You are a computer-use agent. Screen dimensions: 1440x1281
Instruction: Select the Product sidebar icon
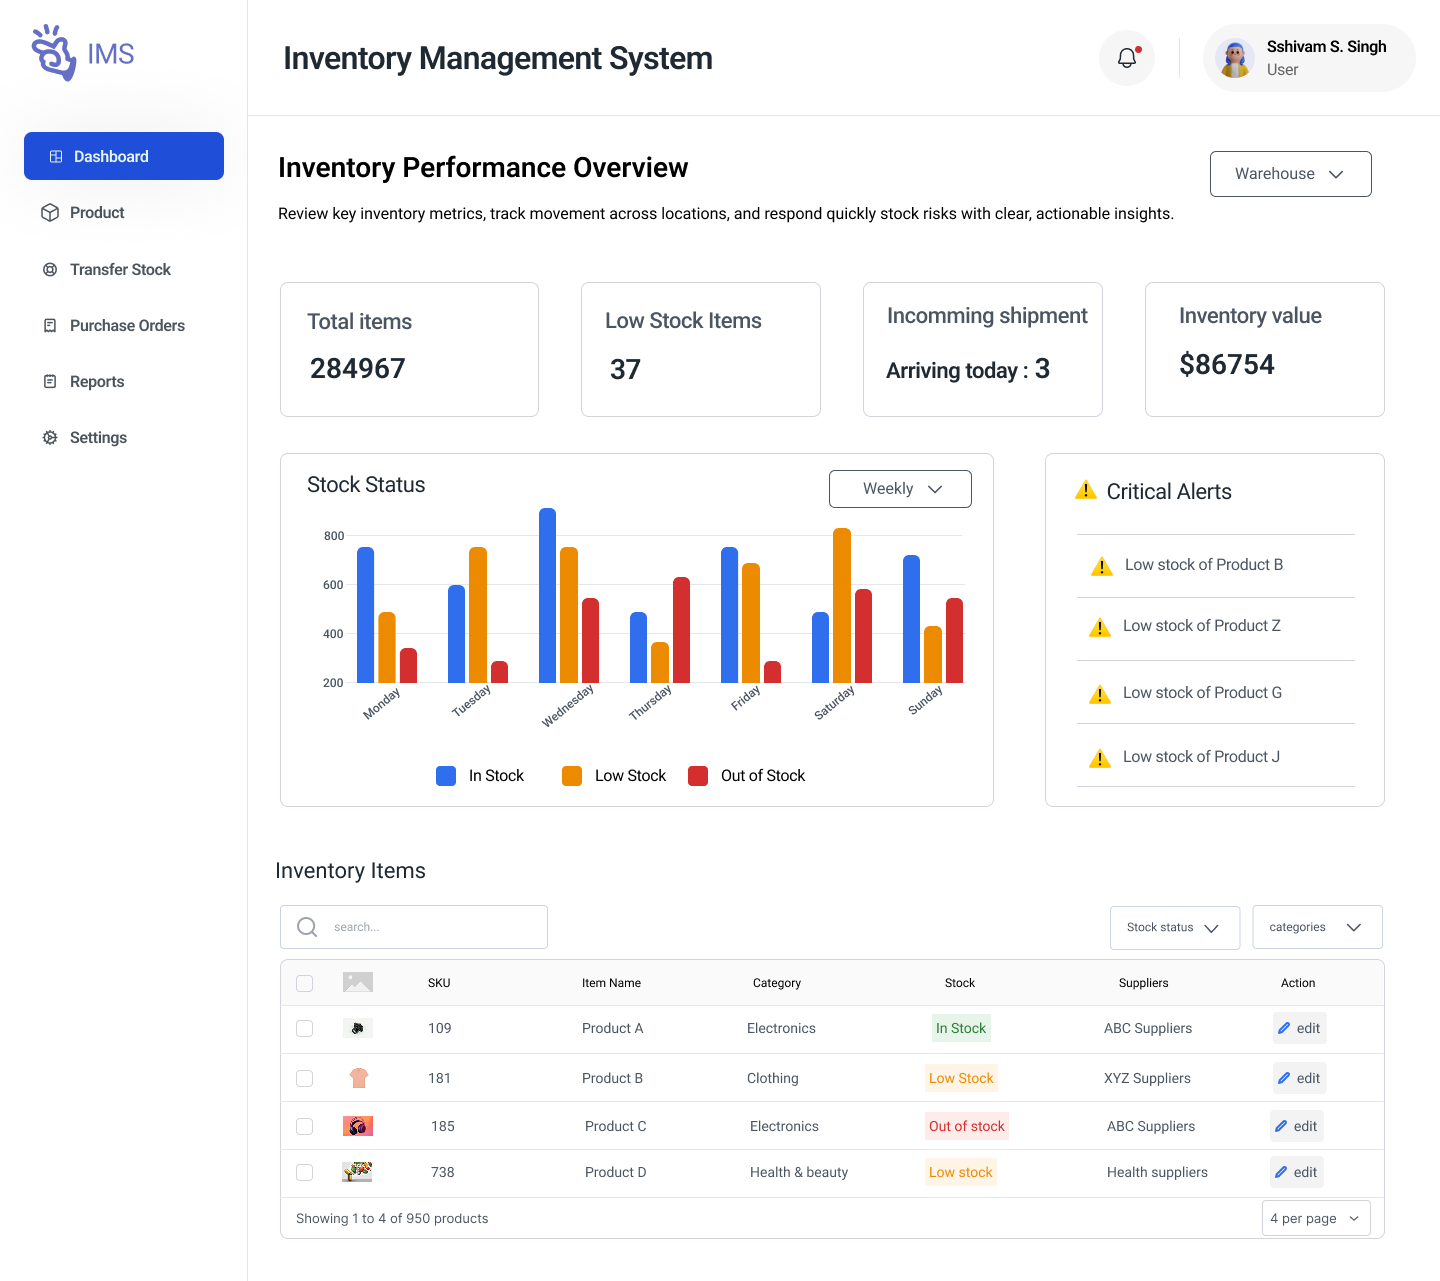51,212
